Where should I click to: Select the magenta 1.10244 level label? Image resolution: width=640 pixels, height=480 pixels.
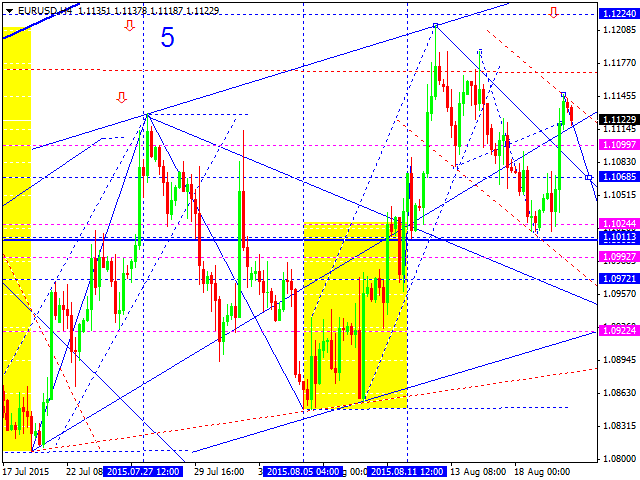tap(619, 224)
